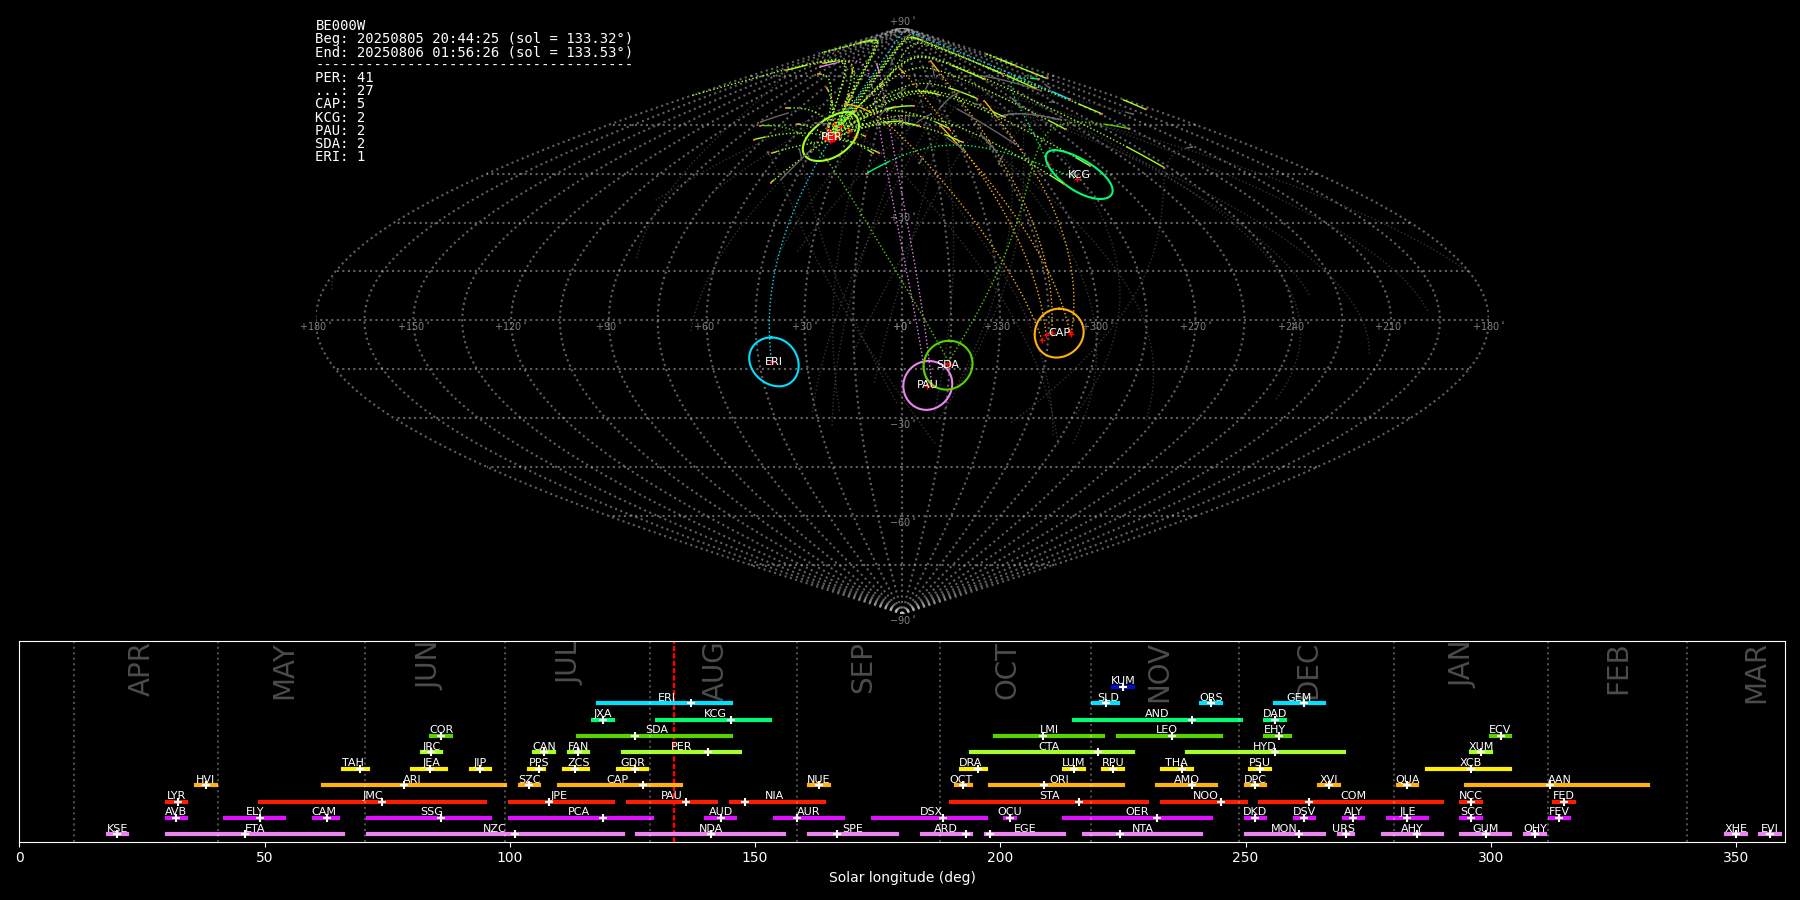The width and height of the screenshot is (1800, 900).
Task: Click the KCG: 2 count entry
Action: coord(340,118)
